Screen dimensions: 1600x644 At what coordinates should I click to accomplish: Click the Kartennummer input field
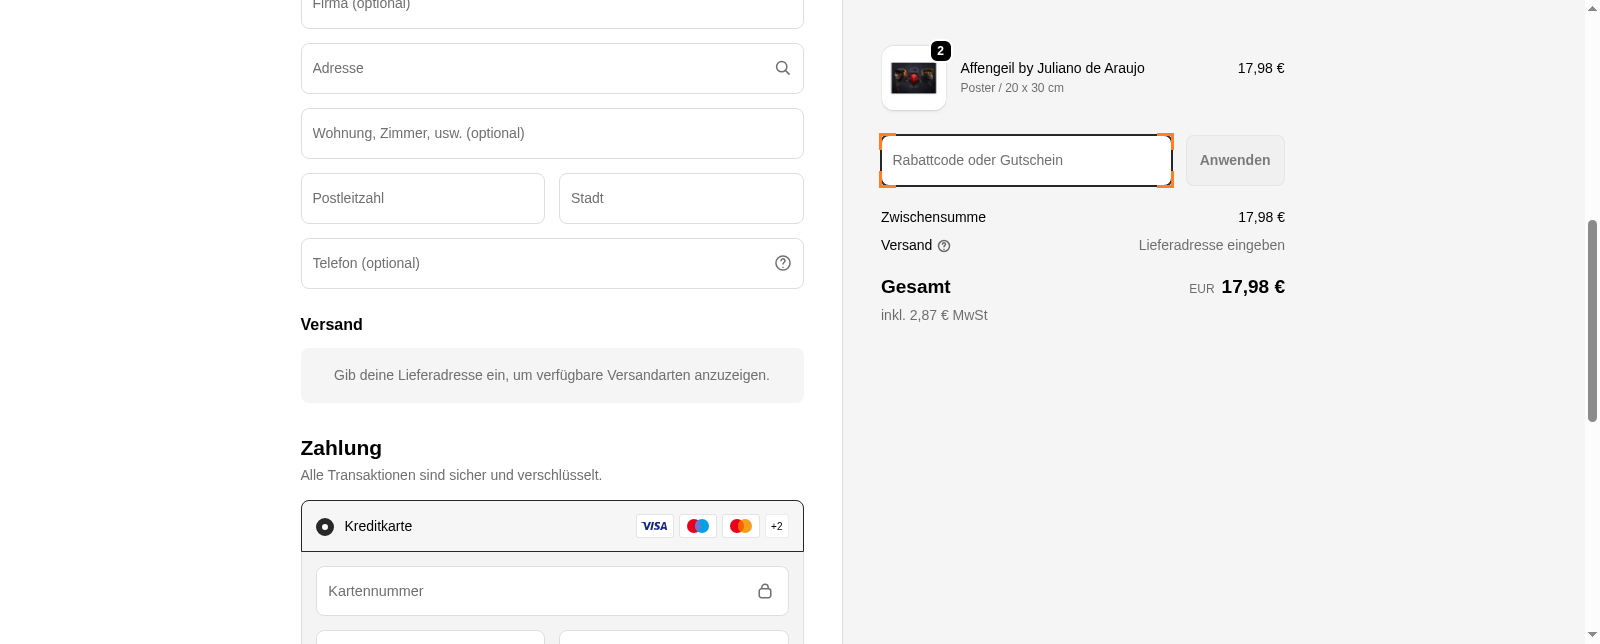coord(552,591)
